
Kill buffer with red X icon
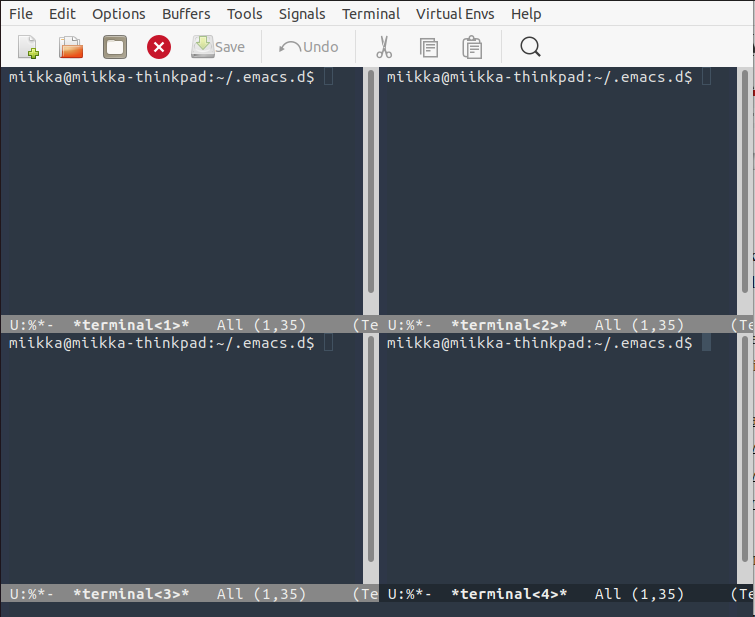coord(159,47)
